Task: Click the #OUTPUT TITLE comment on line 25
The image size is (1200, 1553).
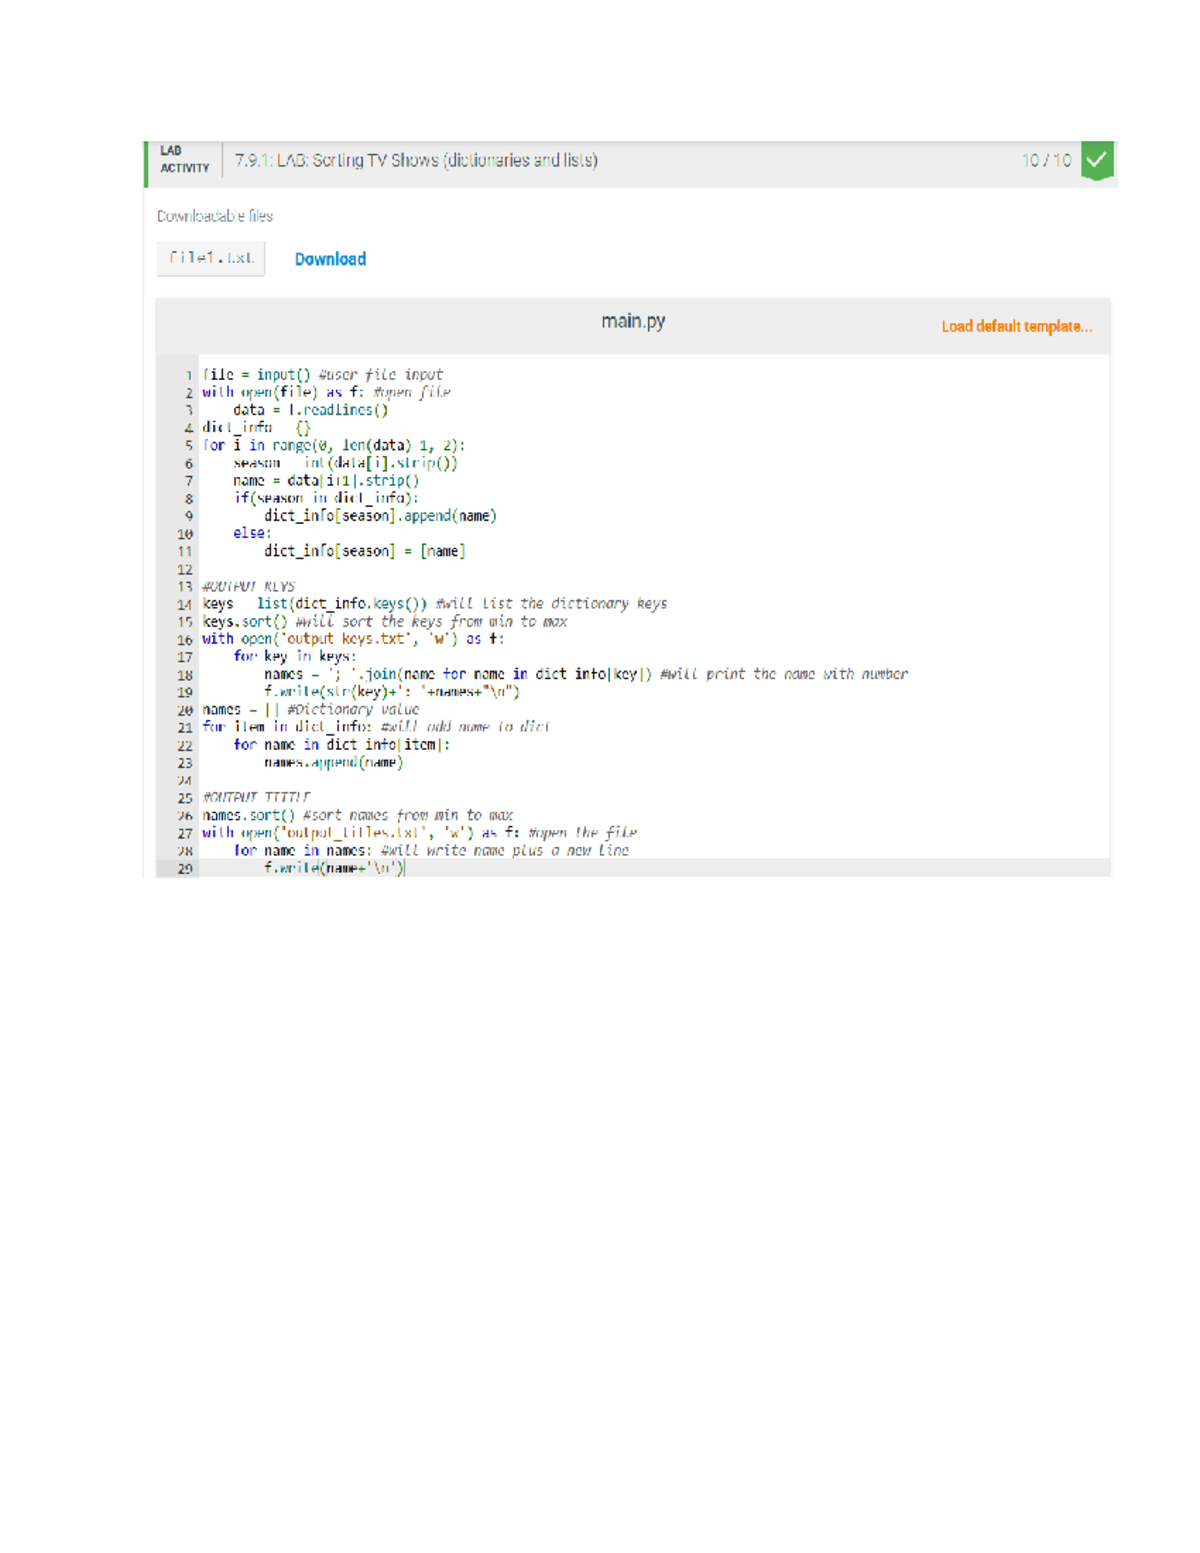Action: coord(253,797)
